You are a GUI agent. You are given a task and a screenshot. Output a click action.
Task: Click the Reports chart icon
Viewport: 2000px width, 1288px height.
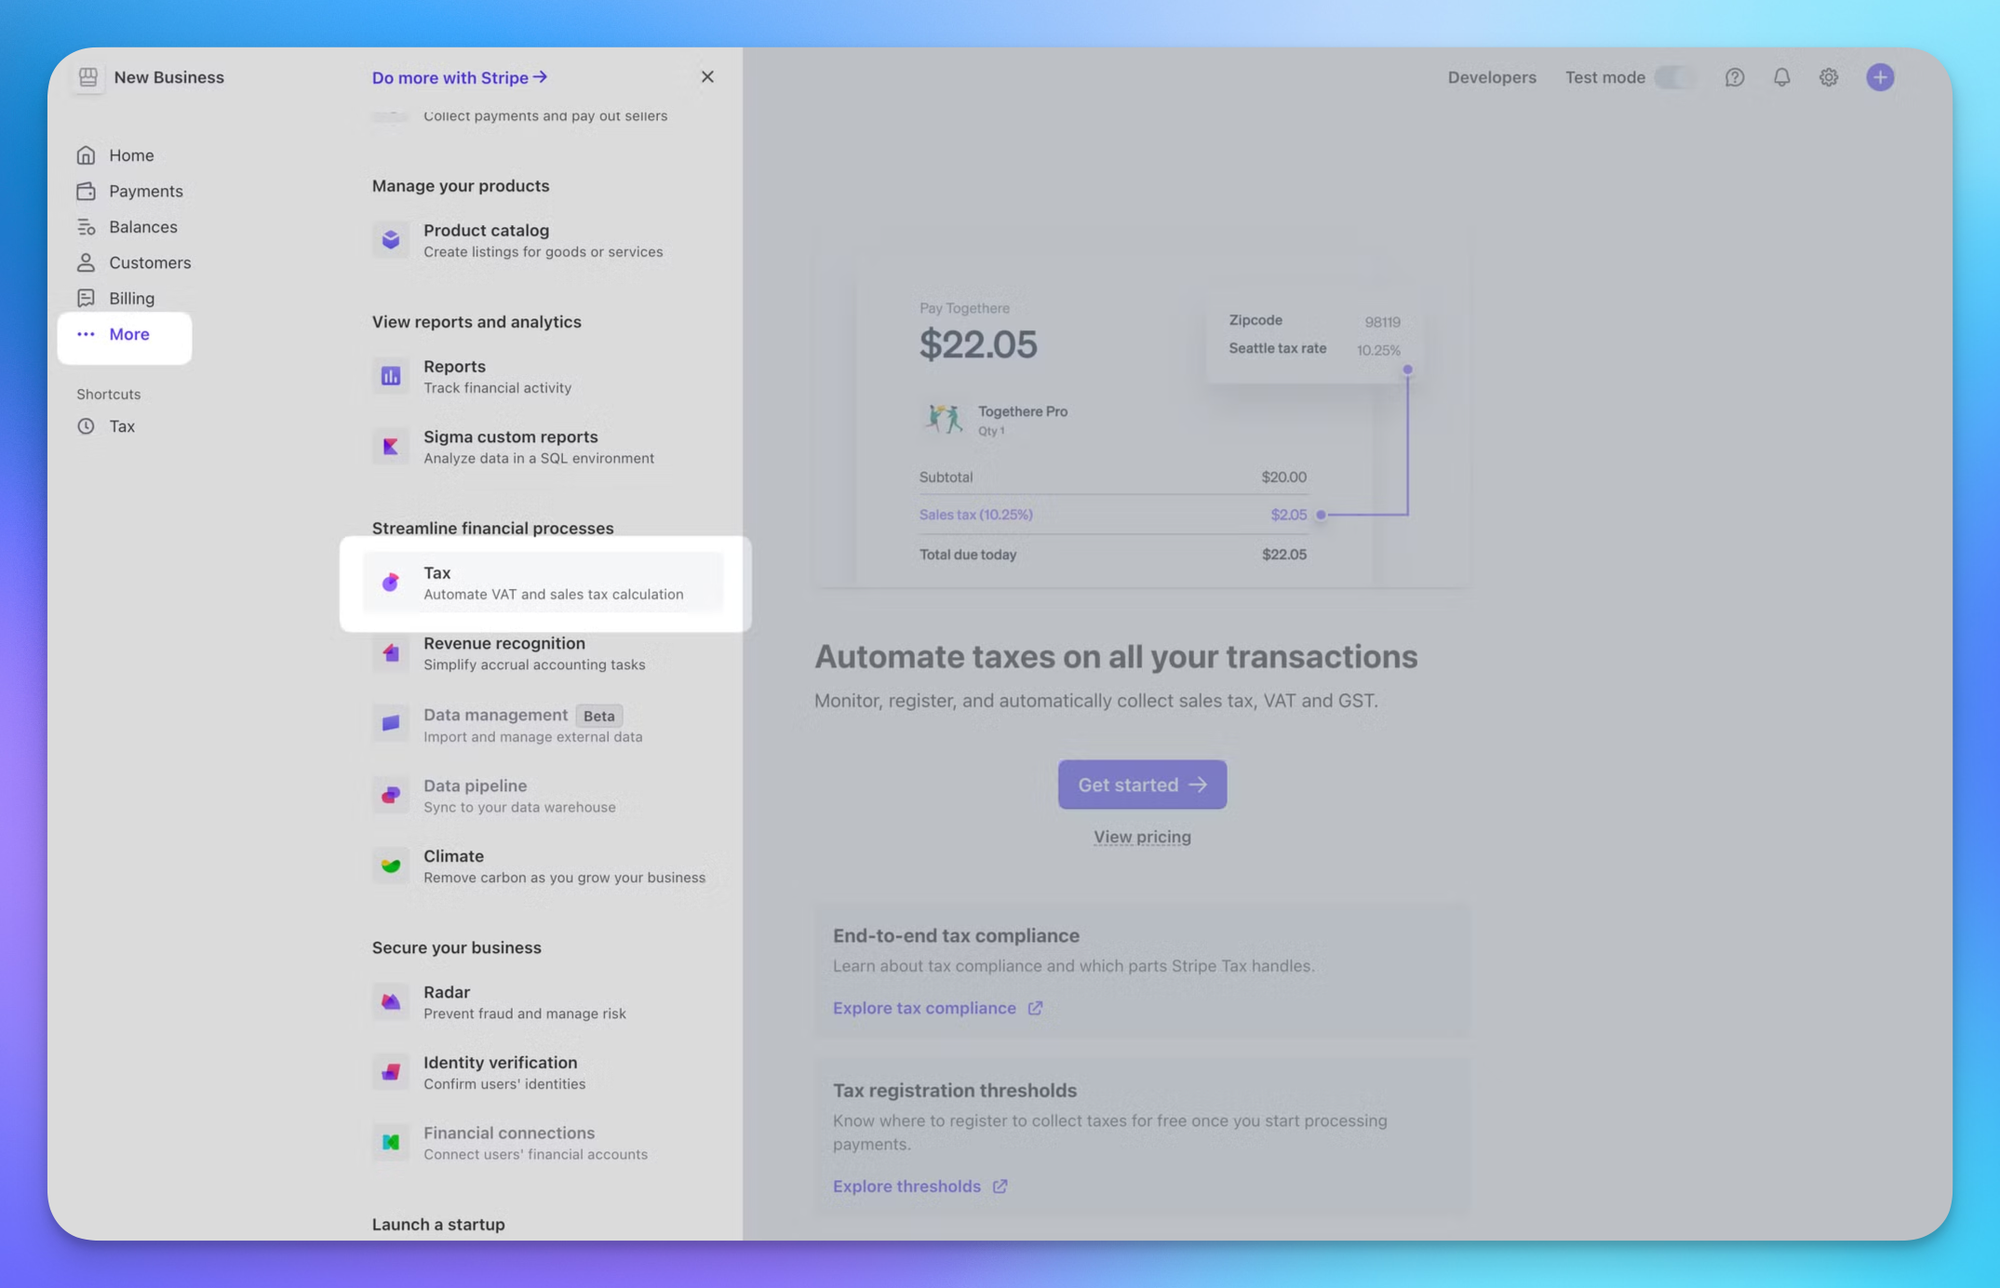click(391, 376)
